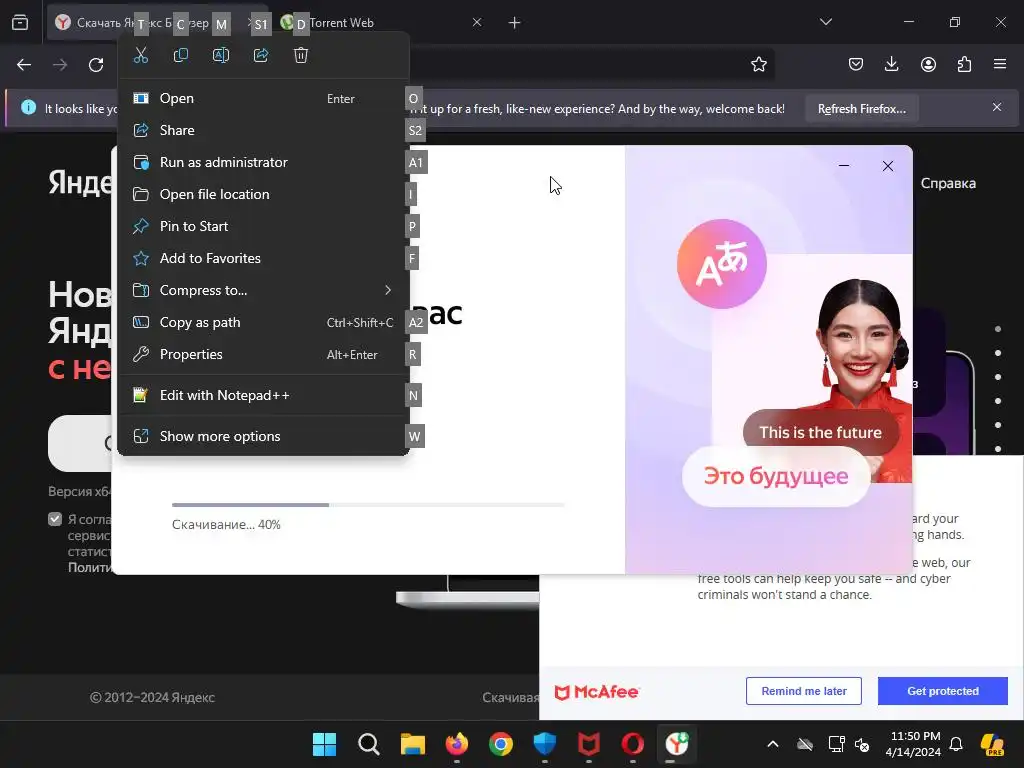1024x768 pixels.
Task: Open the Pocket save icon in Firefox toolbar
Action: tap(856, 64)
